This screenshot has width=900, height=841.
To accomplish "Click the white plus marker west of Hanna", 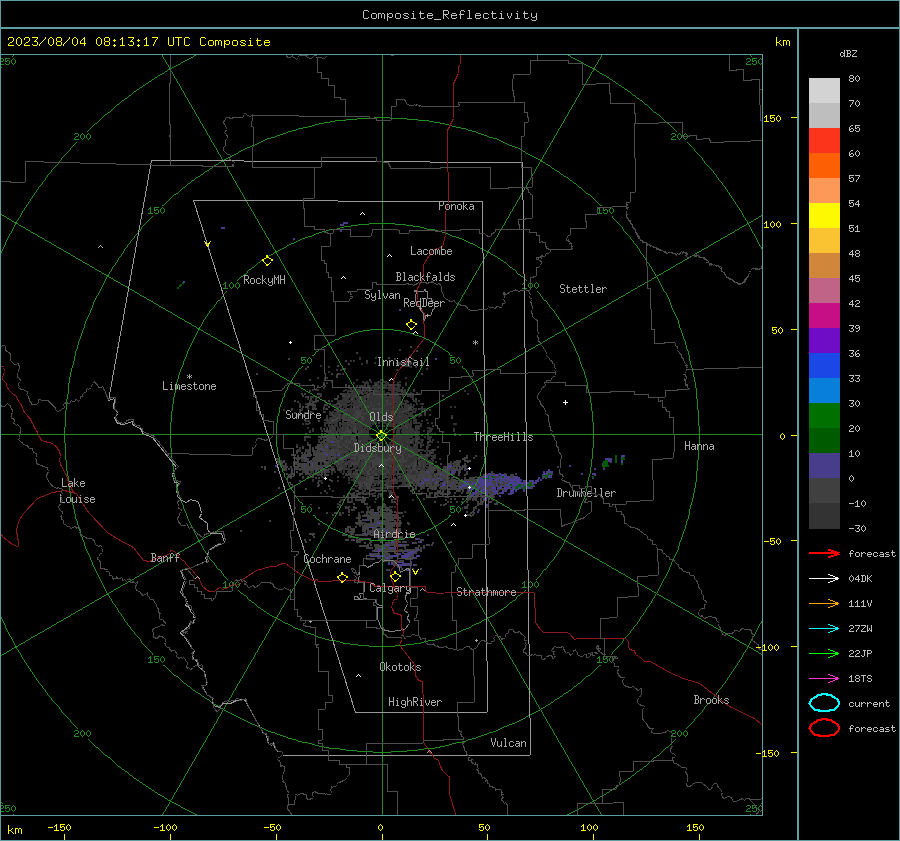I will click(565, 402).
